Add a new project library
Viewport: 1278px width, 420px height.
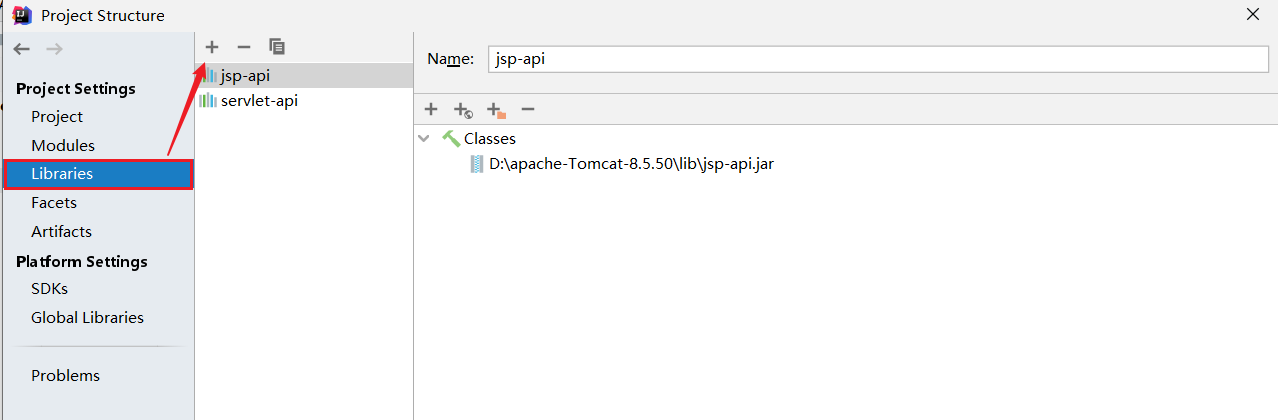pos(211,46)
